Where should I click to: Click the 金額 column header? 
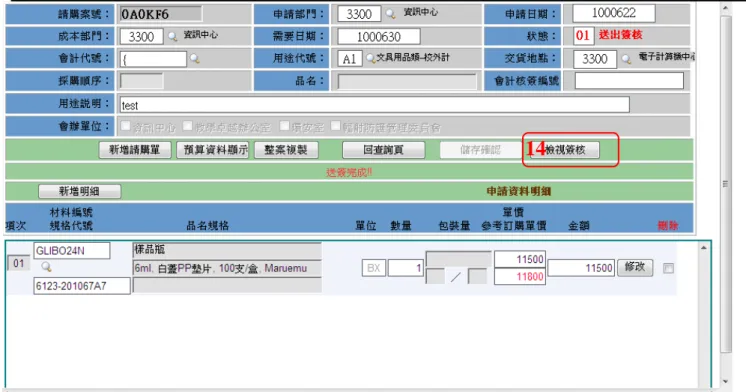[x=579, y=225]
